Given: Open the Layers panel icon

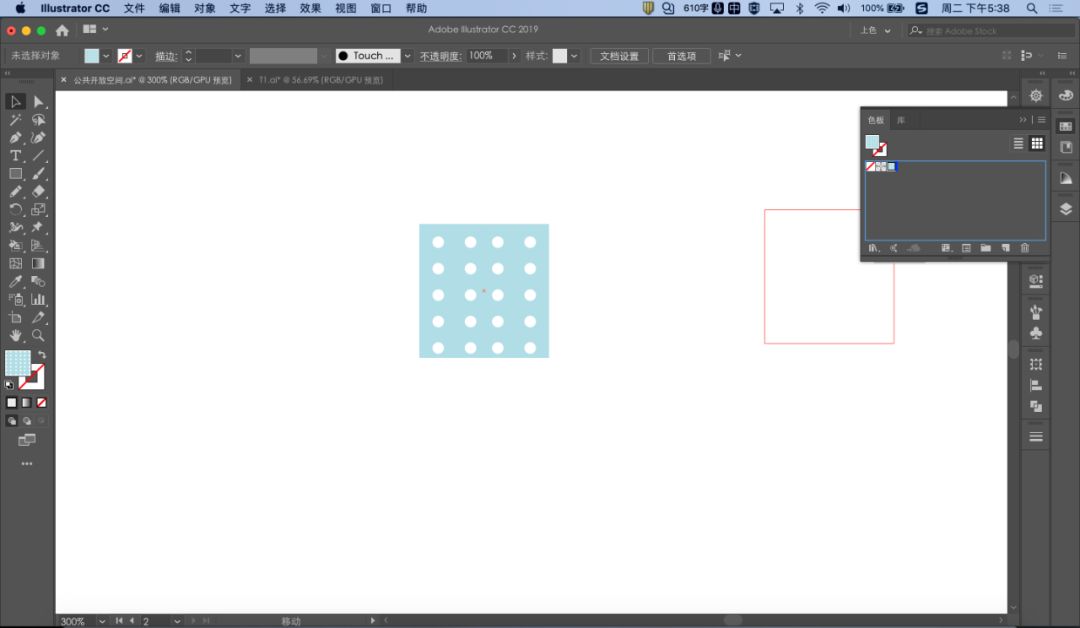Looking at the screenshot, I should 1066,209.
